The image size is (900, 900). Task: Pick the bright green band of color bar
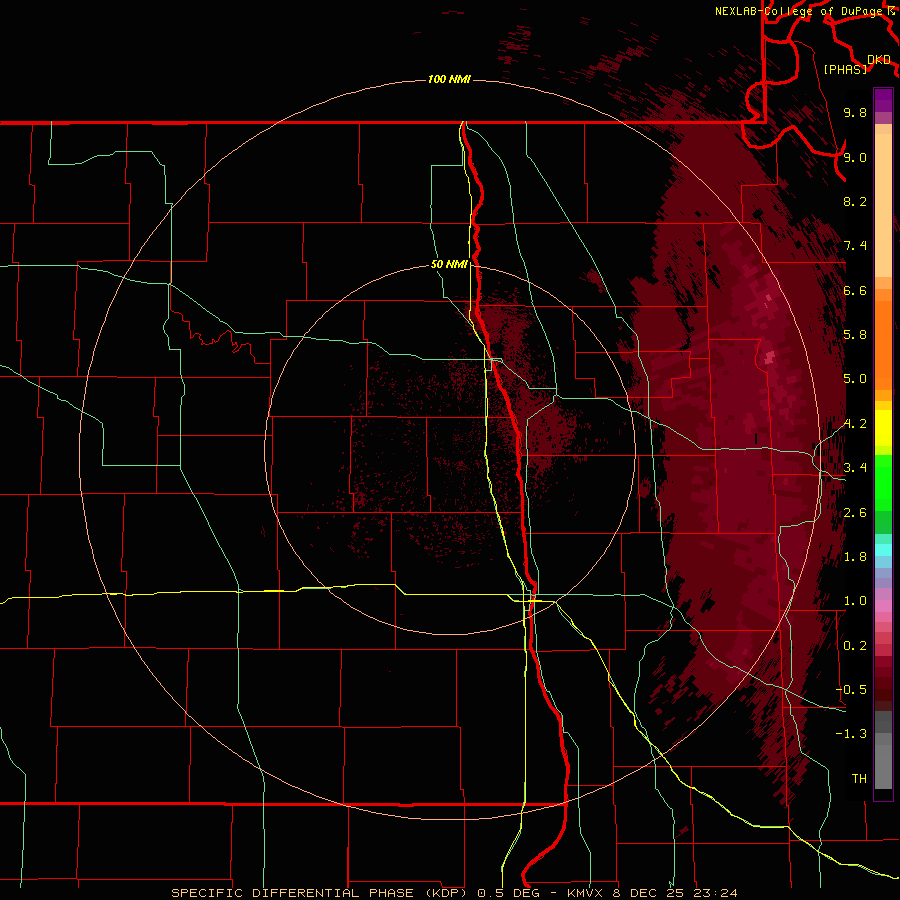click(x=883, y=482)
